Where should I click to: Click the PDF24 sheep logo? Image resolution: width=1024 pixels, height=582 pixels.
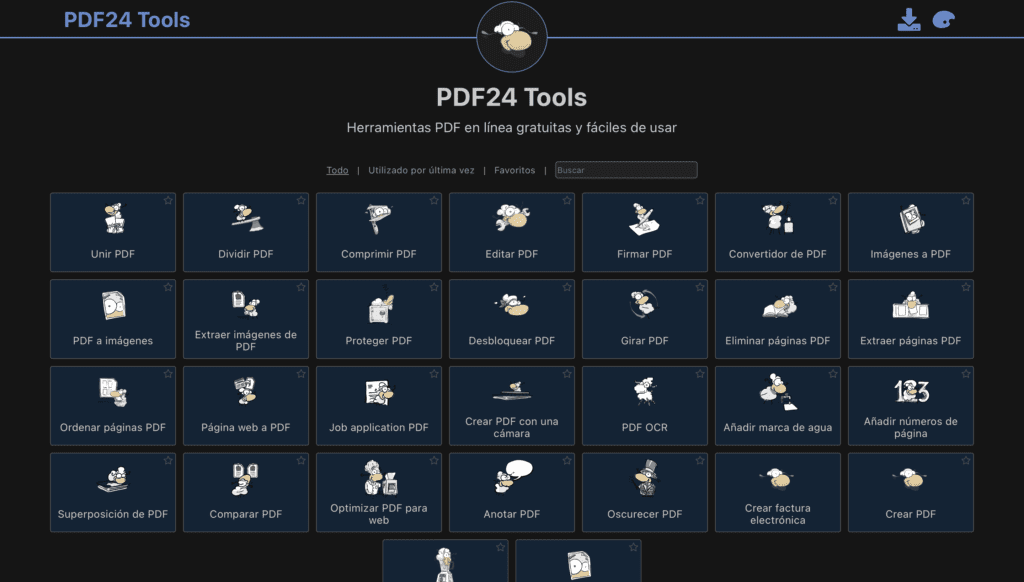click(512, 37)
